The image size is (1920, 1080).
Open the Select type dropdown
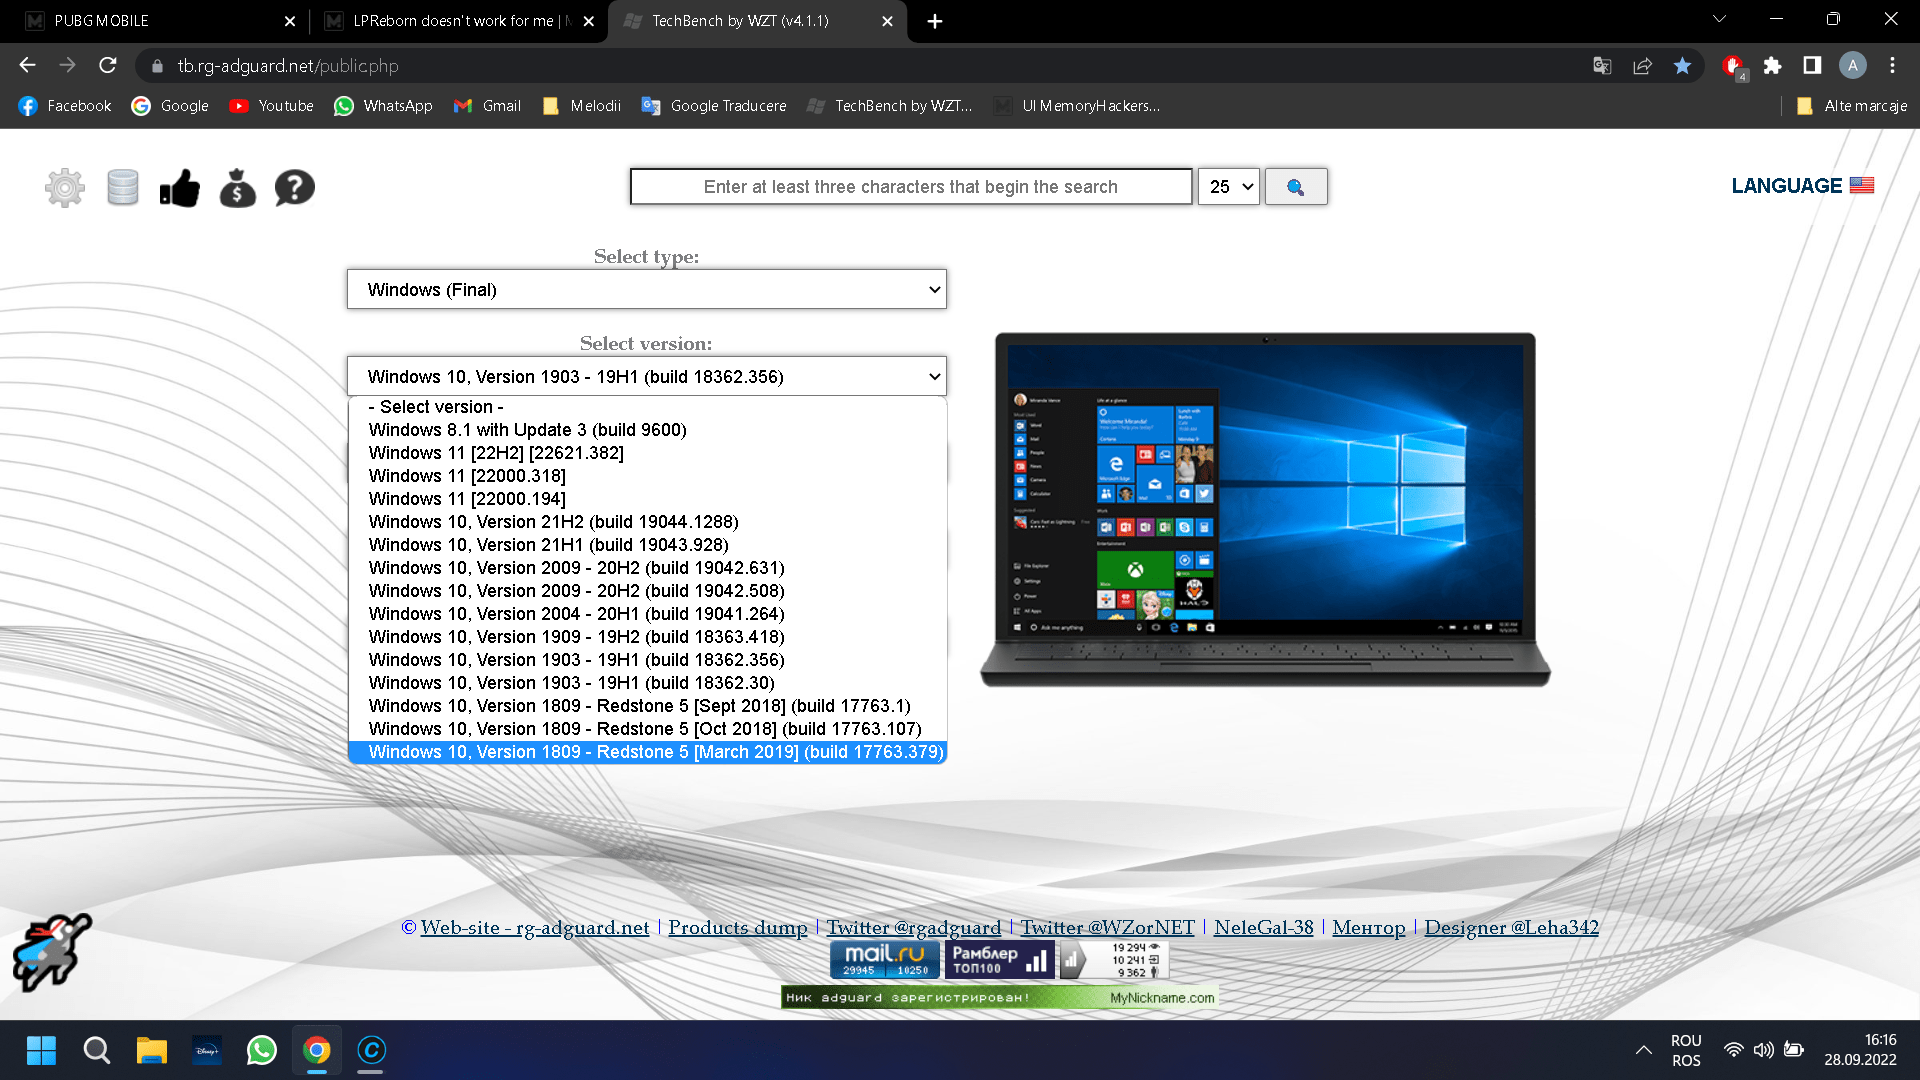point(647,290)
